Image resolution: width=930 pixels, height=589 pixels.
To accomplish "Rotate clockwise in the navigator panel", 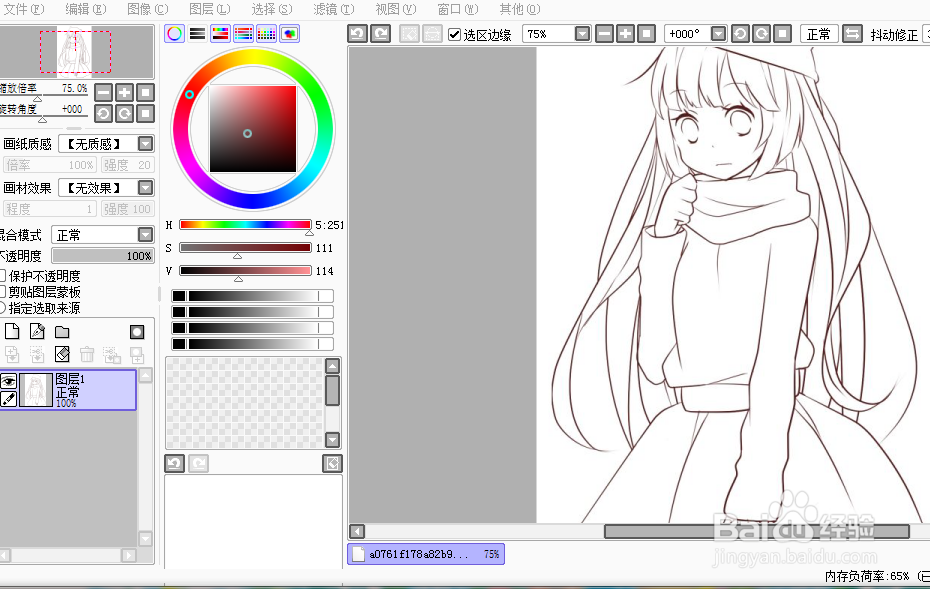I will point(125,113).
